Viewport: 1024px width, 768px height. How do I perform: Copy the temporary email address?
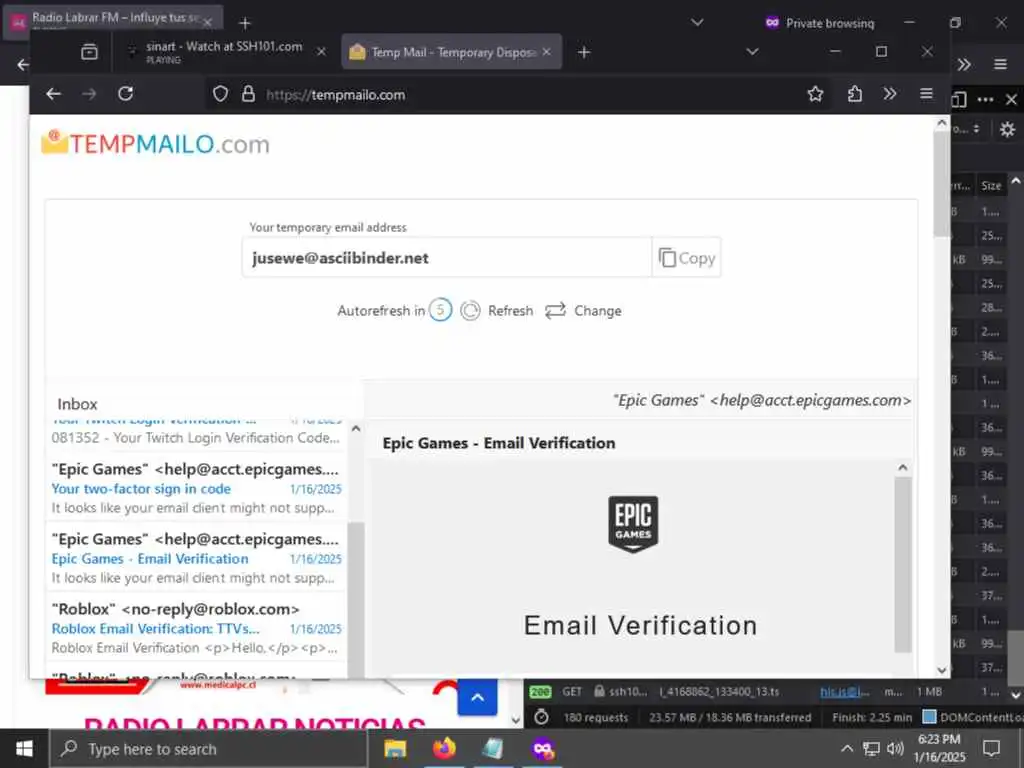686,258
